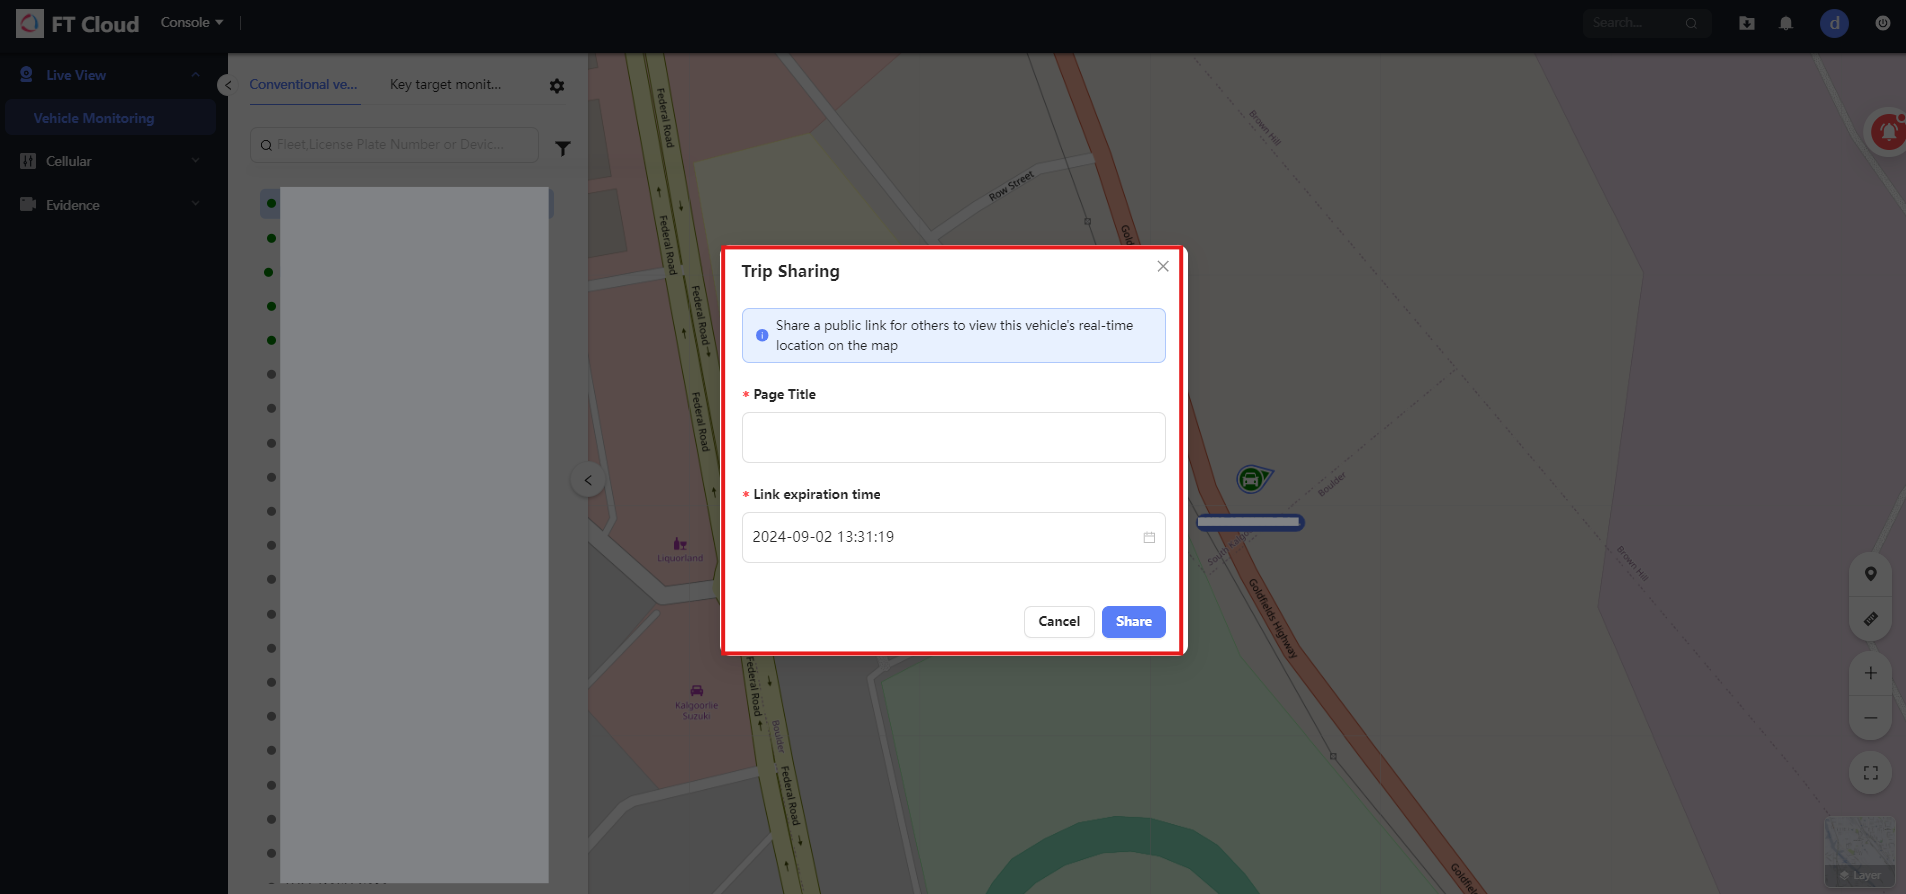Click the FT Cloud logo
Viewport: 1906px width, 894px height.
78,24
